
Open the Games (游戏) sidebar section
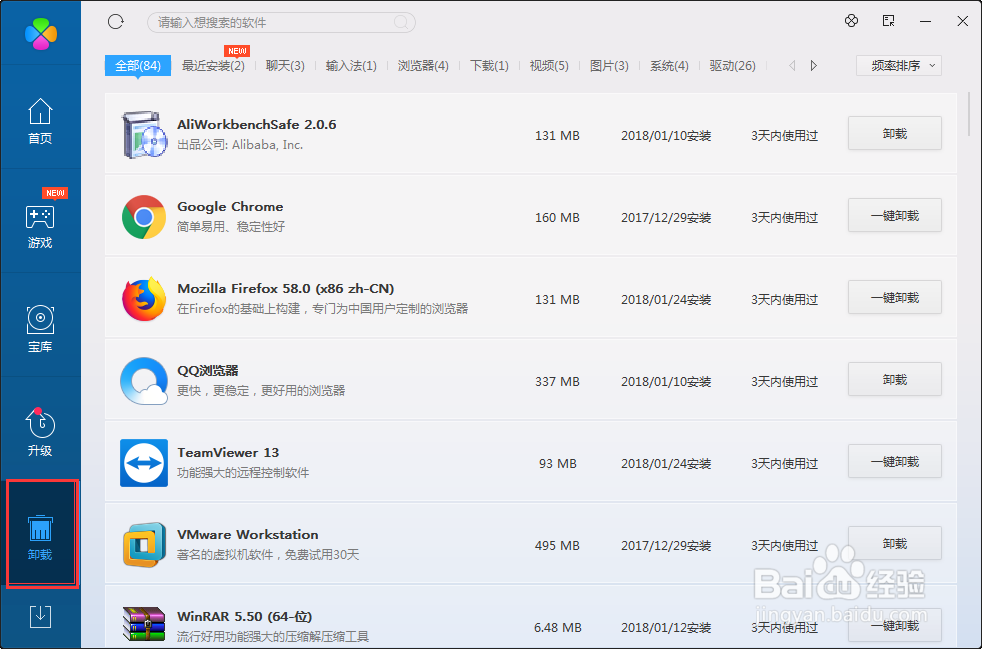[40, 226]
